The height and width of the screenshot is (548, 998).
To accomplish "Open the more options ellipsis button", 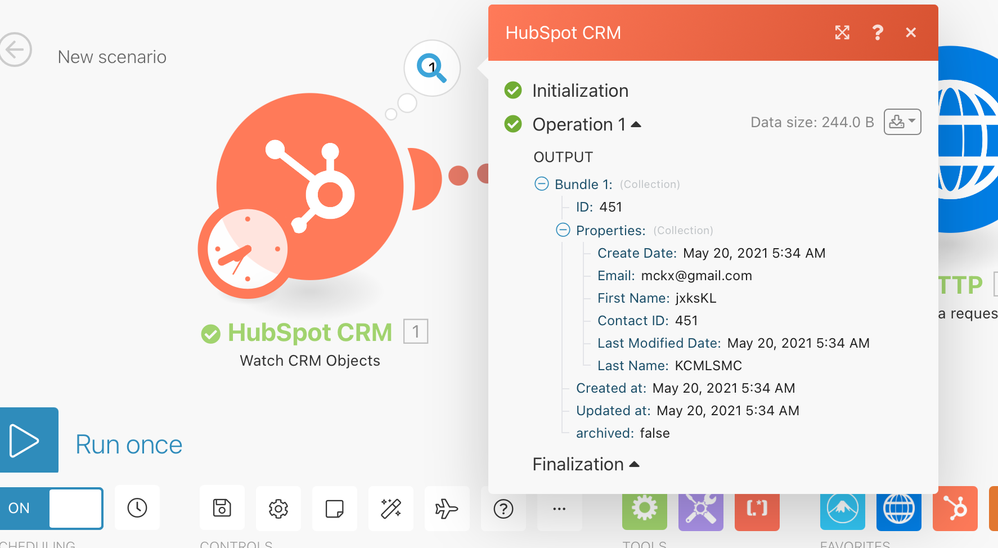I will point(559,508).
